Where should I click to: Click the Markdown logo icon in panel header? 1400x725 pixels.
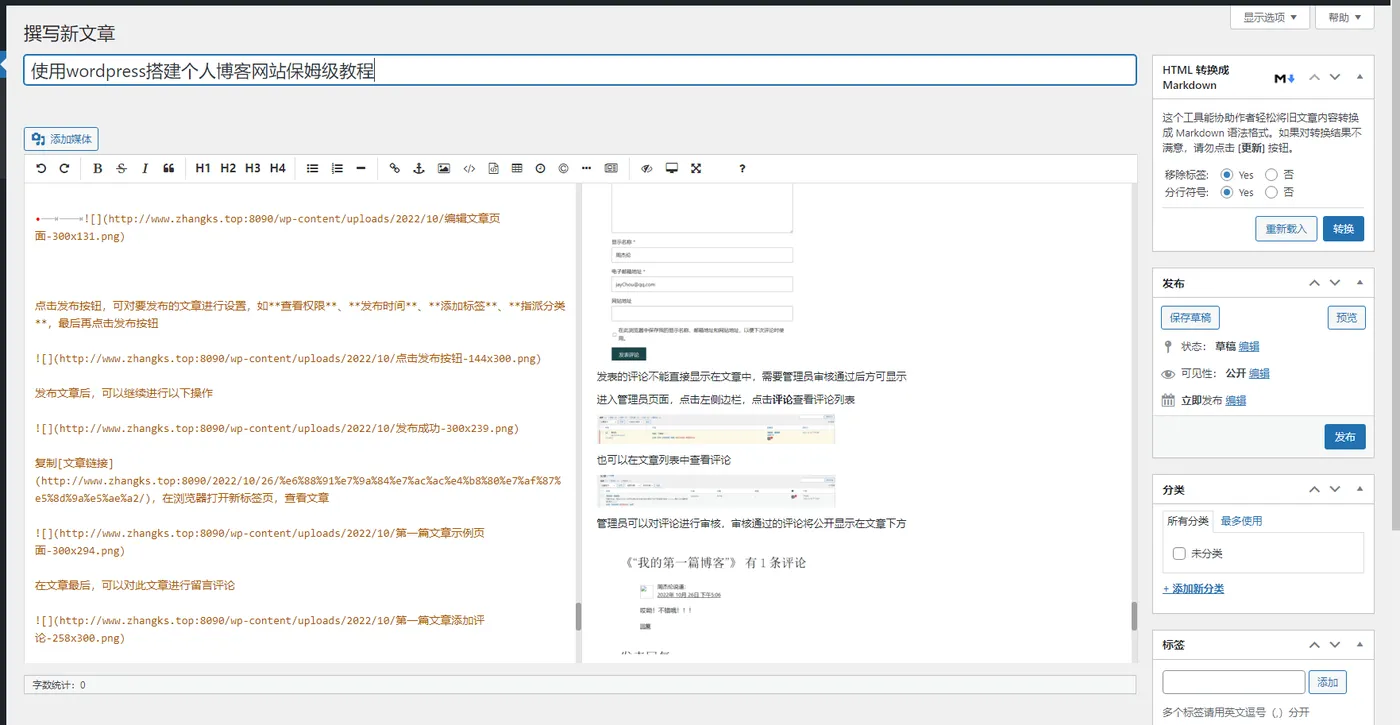(x=1284, y=77)
